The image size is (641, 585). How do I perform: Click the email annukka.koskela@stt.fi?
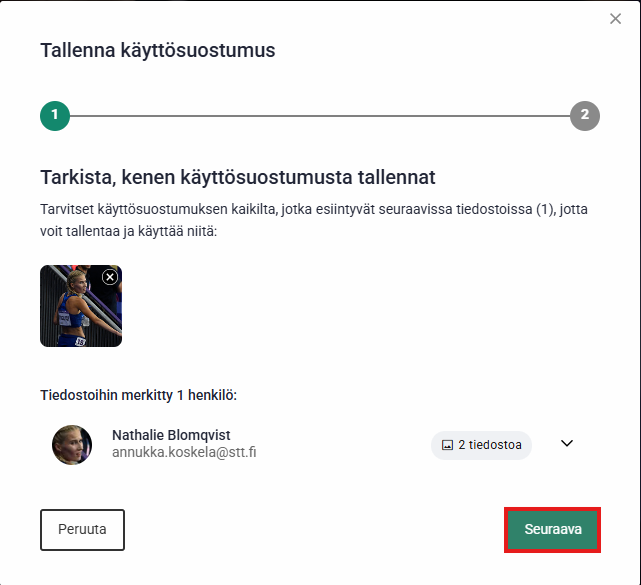click(184, 453)
